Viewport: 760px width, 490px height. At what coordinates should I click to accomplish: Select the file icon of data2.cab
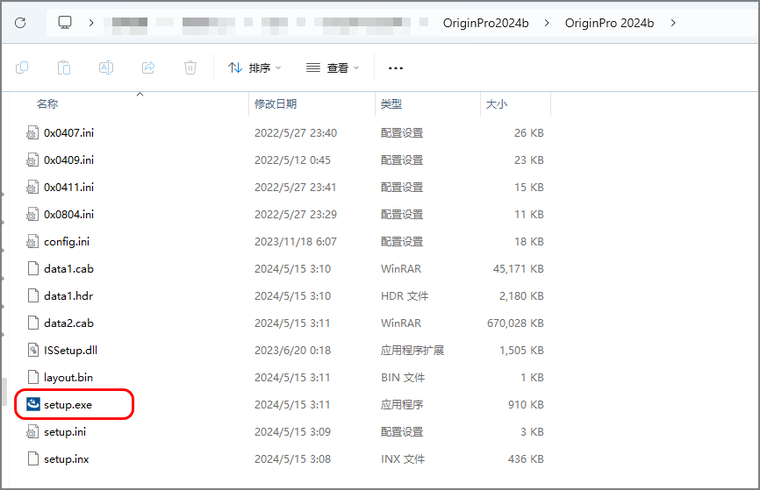33,323
